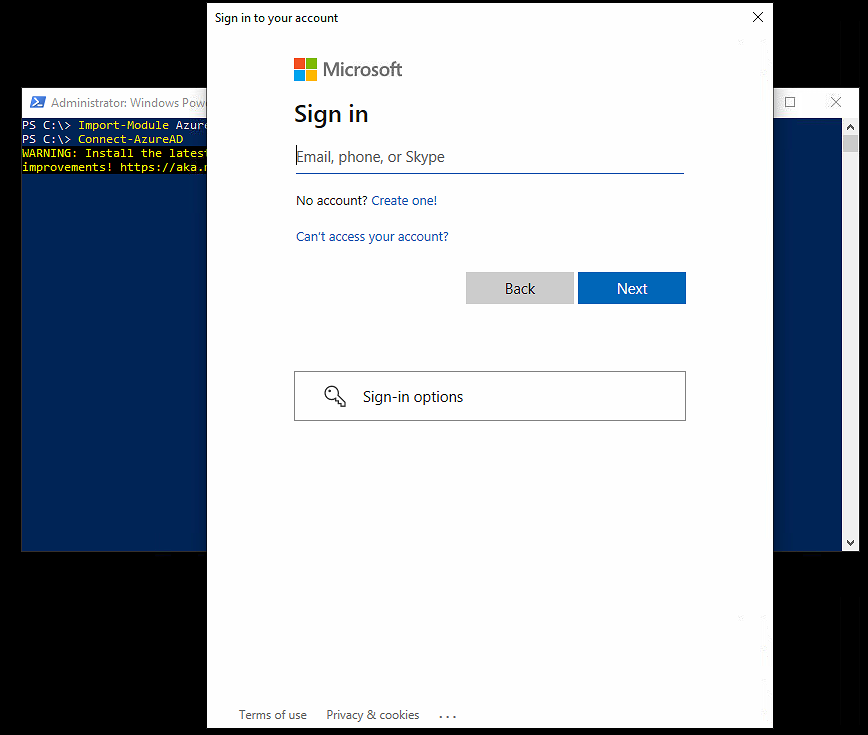Click the Import-Module command line
The image size is (868, 735).
point(114,126)
